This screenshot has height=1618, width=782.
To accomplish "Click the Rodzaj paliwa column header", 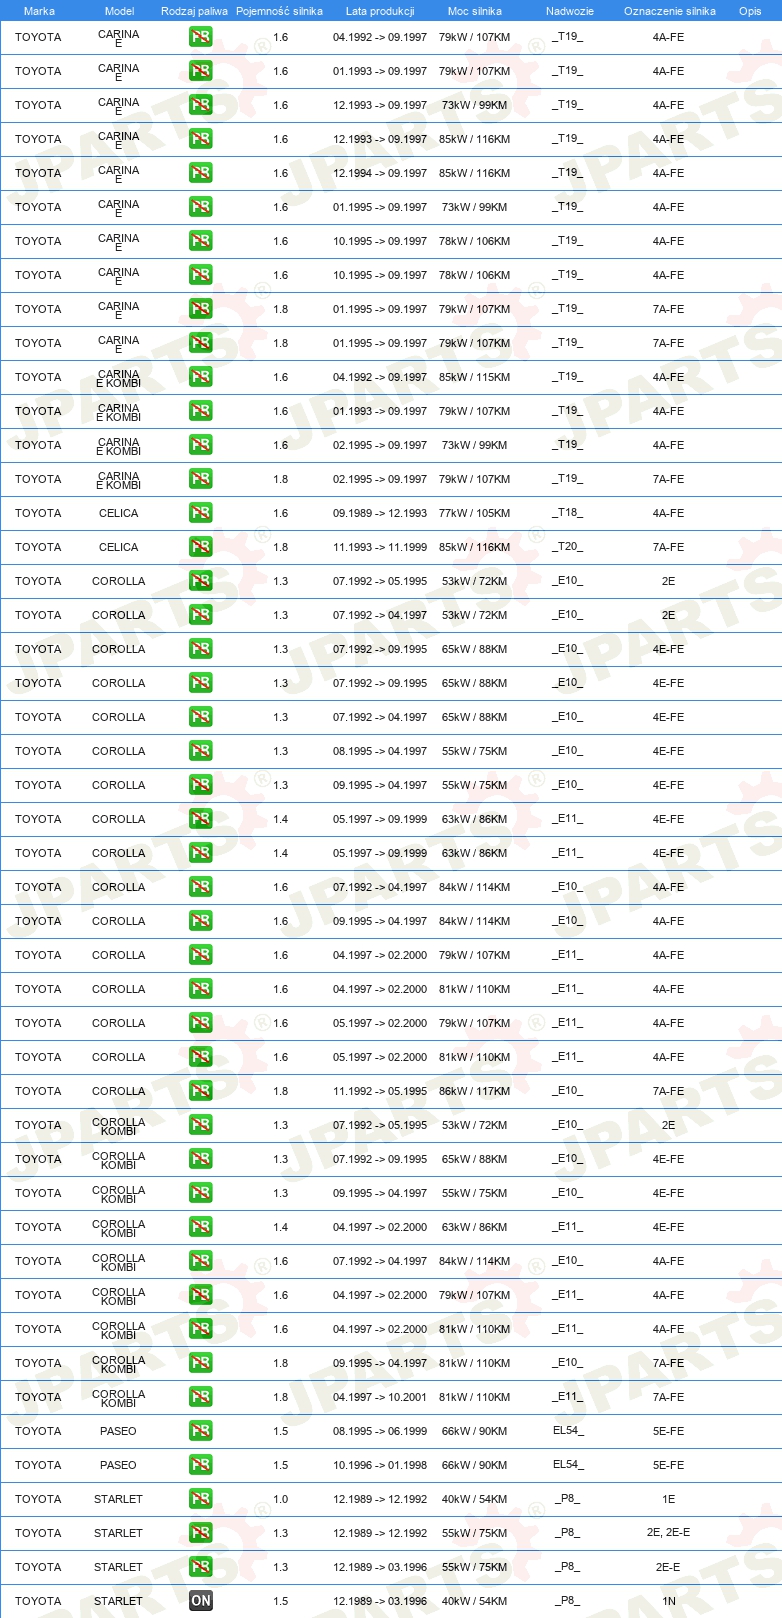I will click(194, 11).
